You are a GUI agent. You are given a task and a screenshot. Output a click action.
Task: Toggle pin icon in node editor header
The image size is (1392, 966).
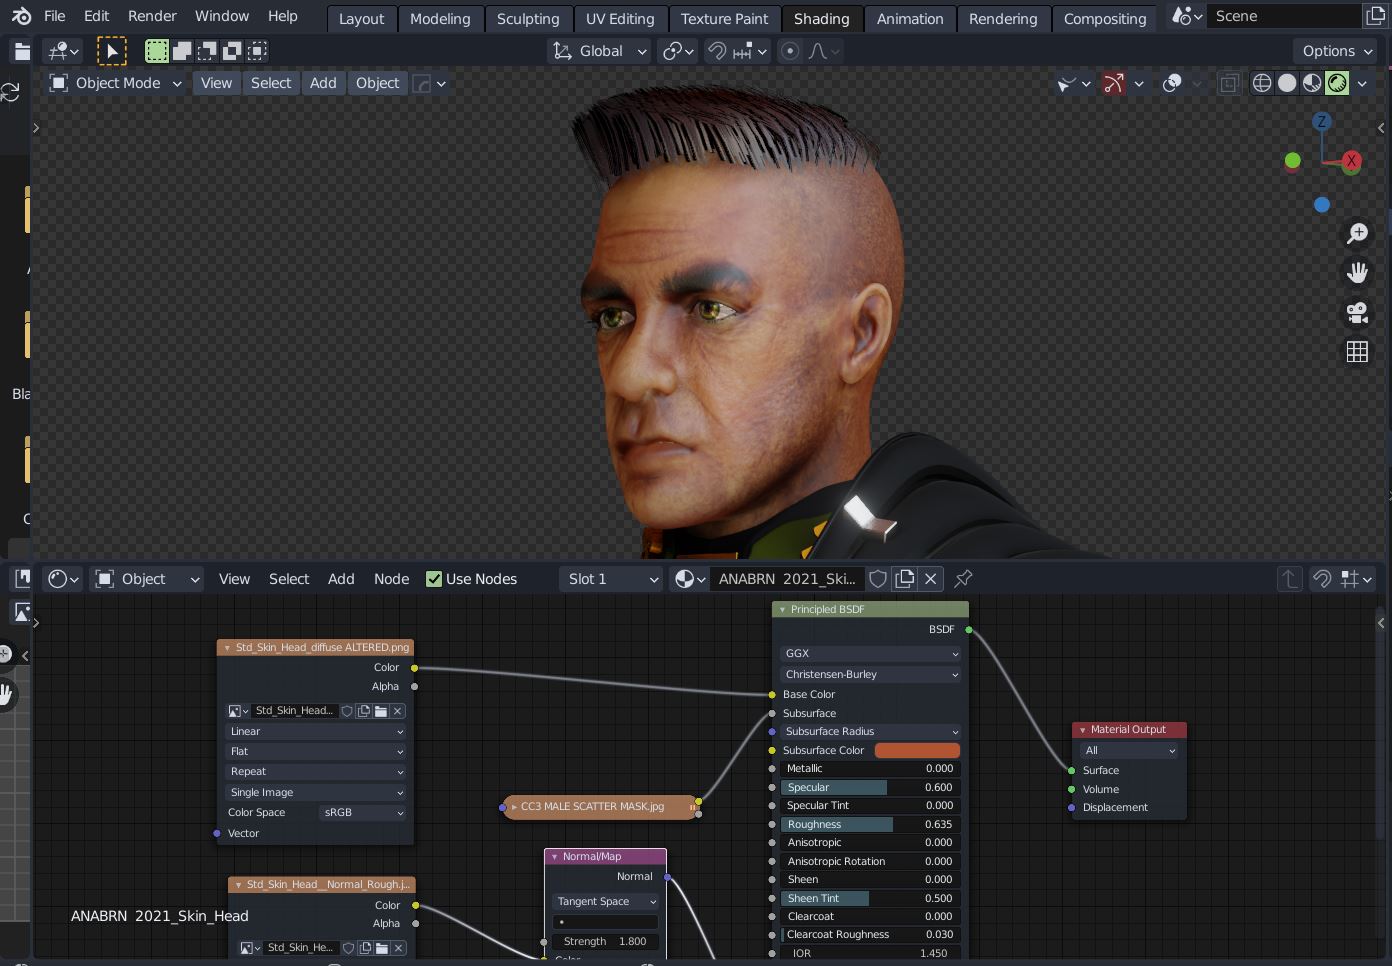(963, 579)
